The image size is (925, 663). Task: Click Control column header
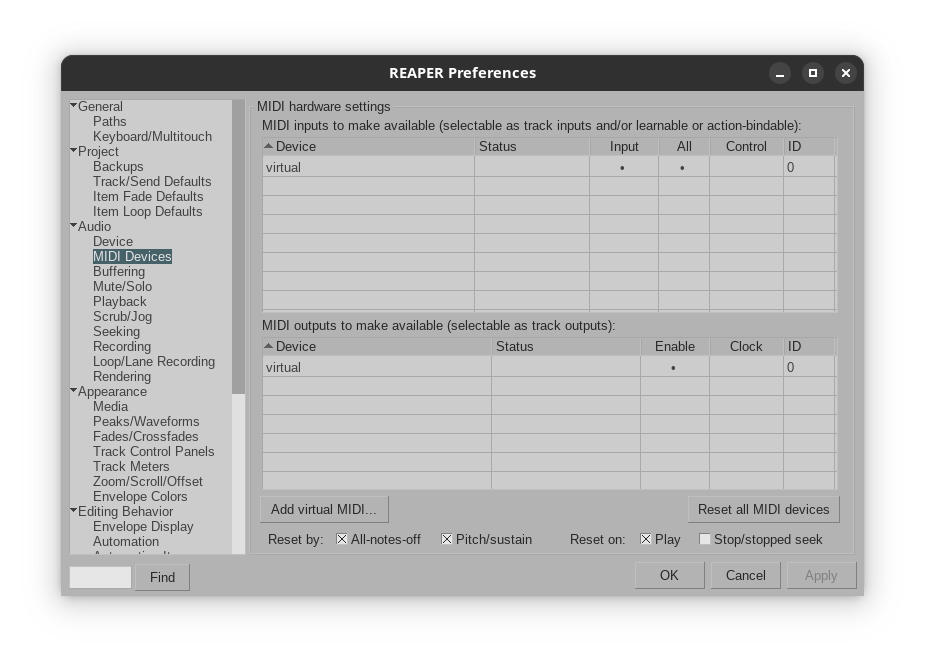coord(746,146)
